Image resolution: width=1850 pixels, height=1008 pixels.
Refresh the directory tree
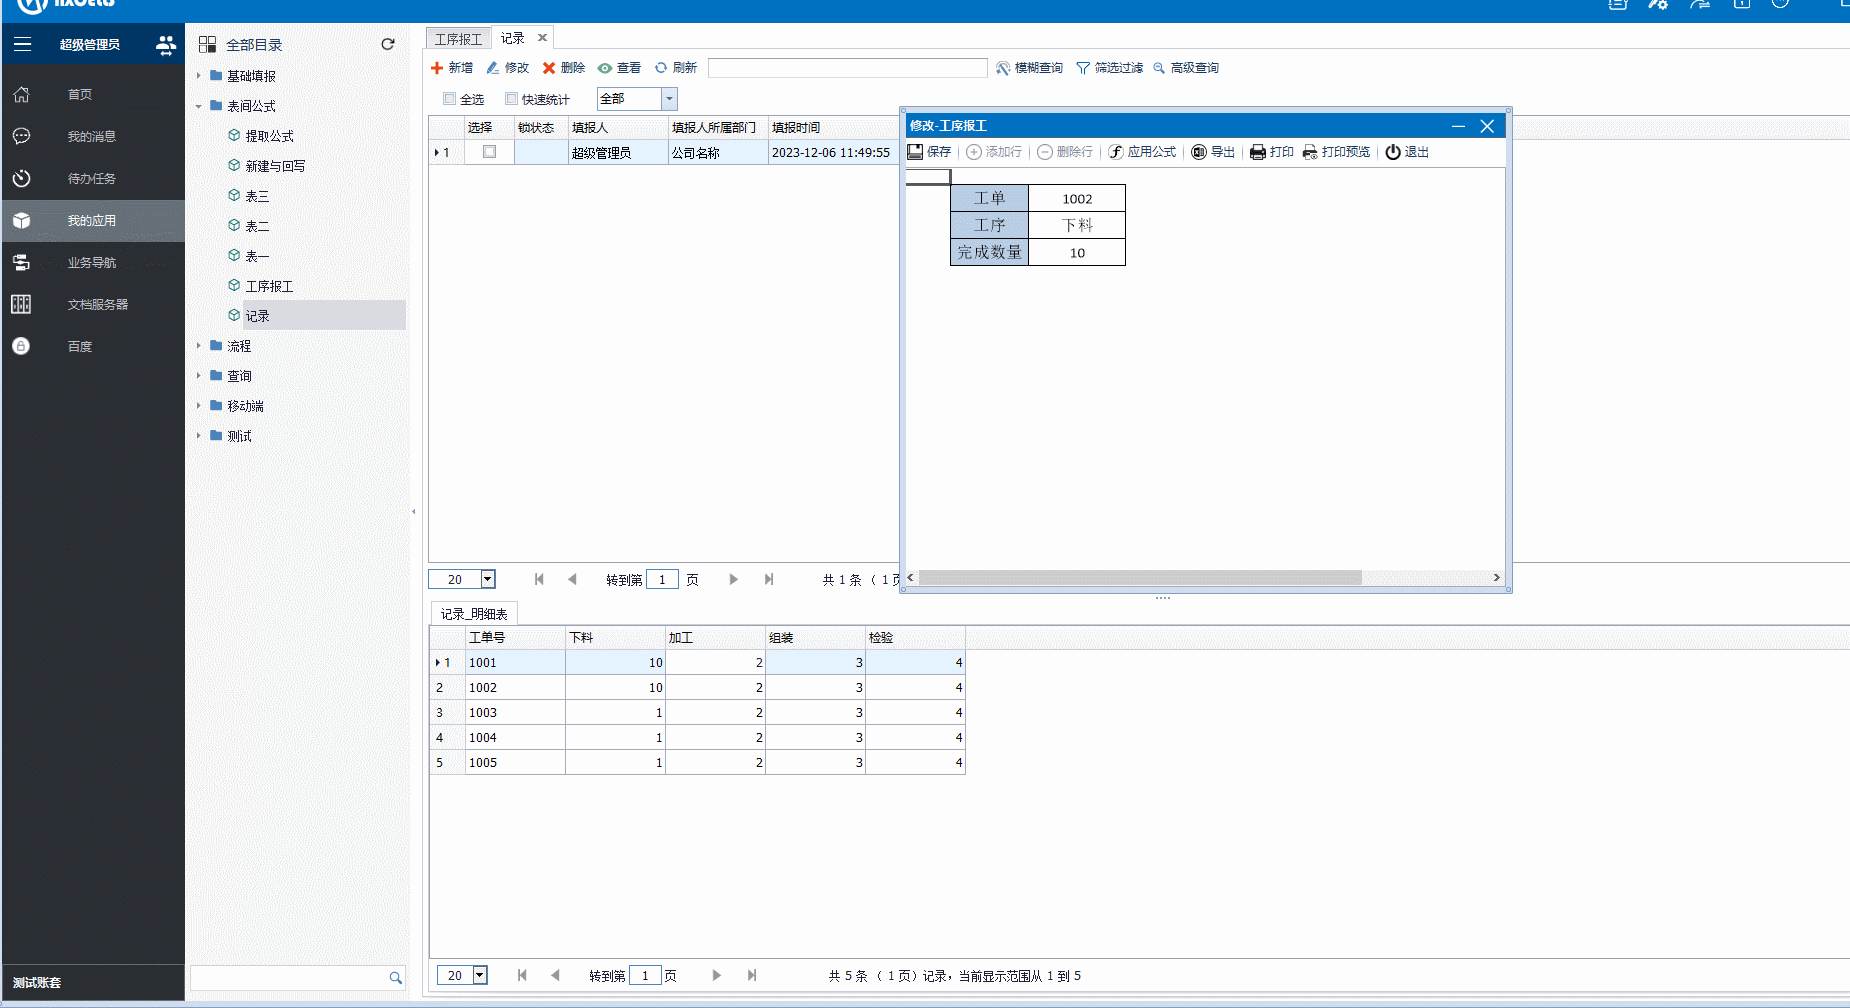click(x=388, y=44)
